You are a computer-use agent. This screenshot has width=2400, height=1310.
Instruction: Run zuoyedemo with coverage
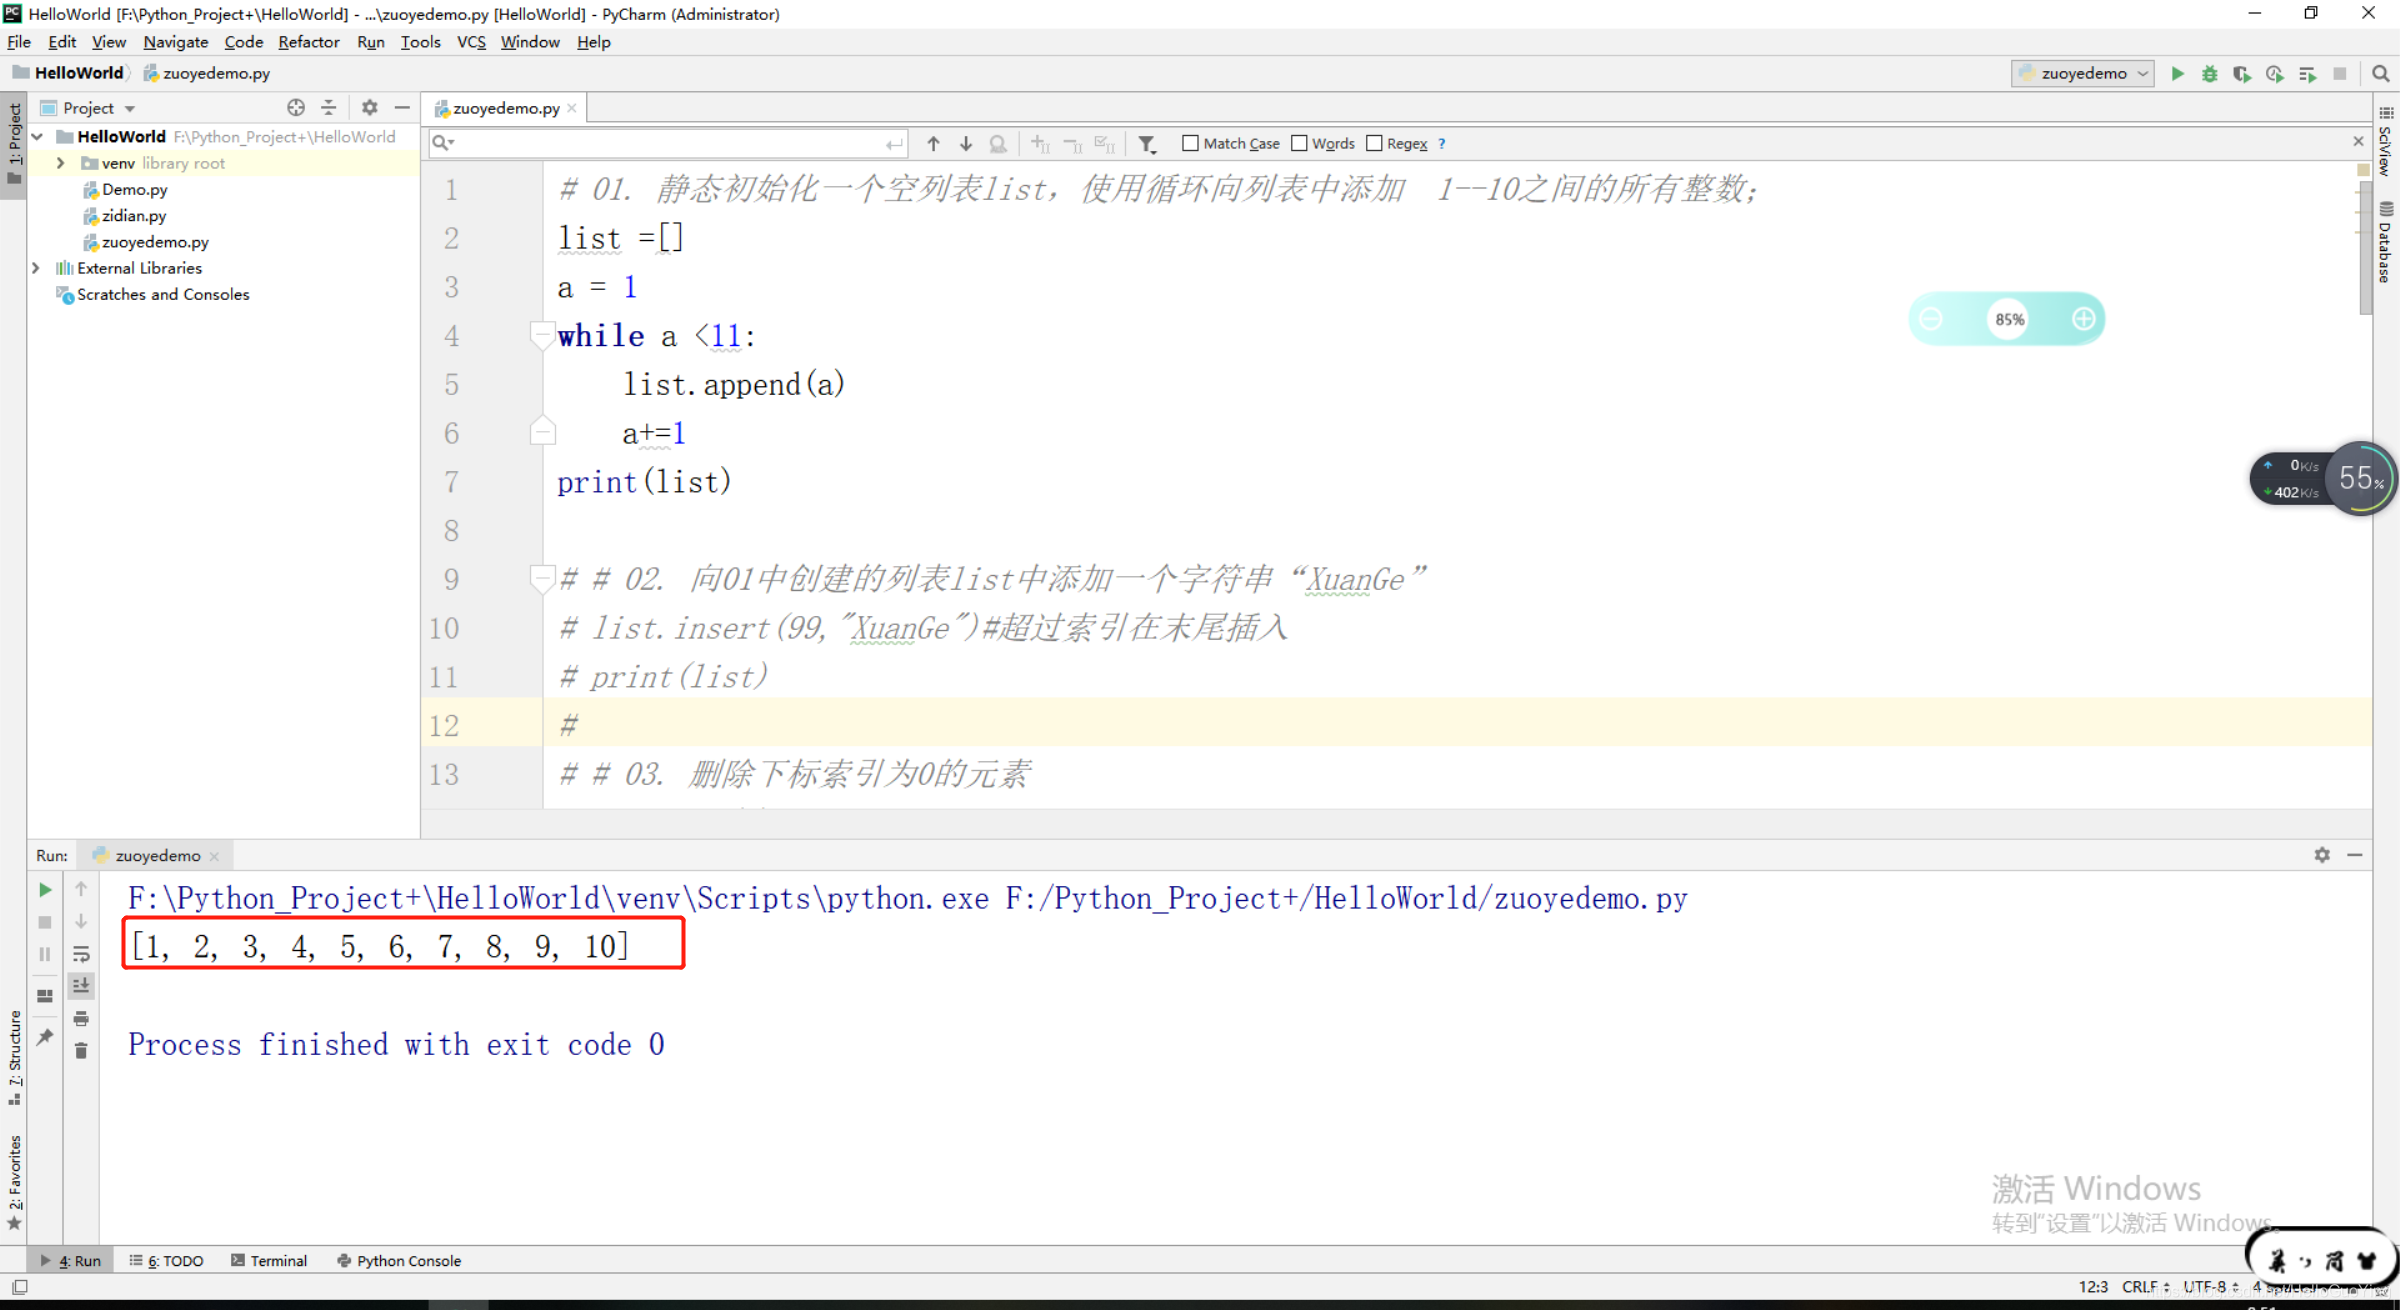(2242, 73)
